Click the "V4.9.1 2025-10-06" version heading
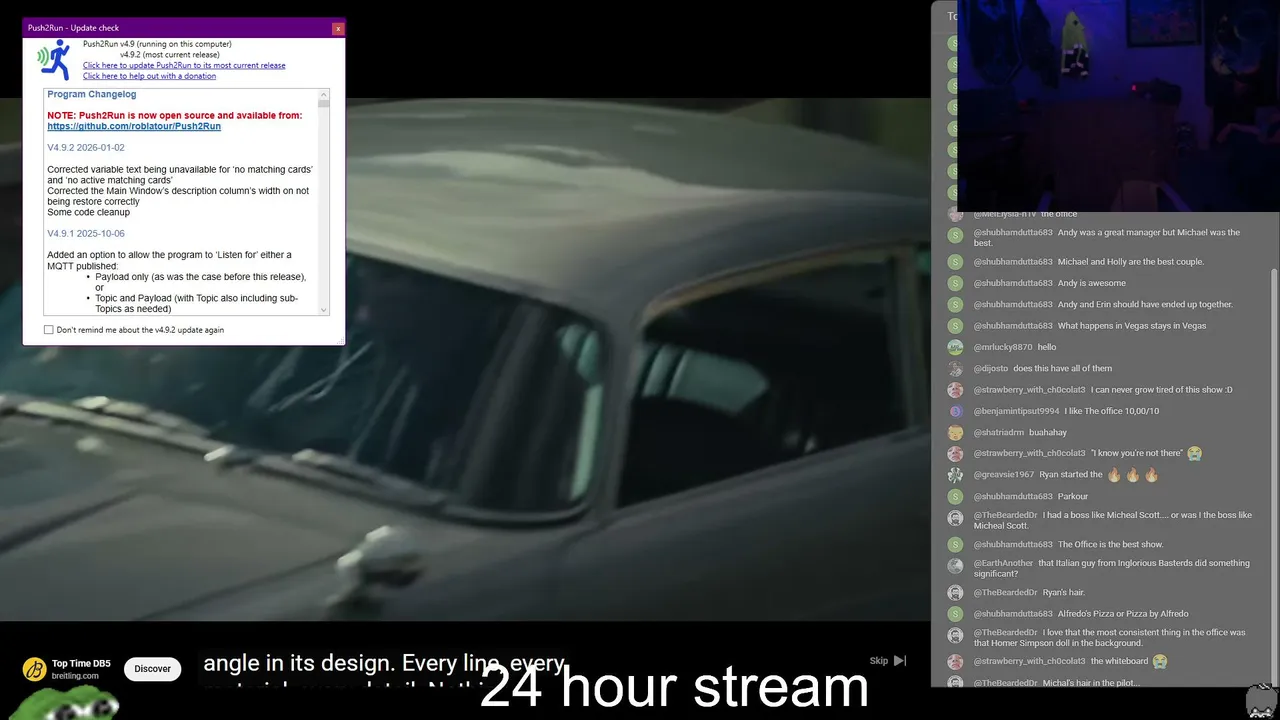Viewport: 1280px width, 720px height. click(x=86, y=234)
